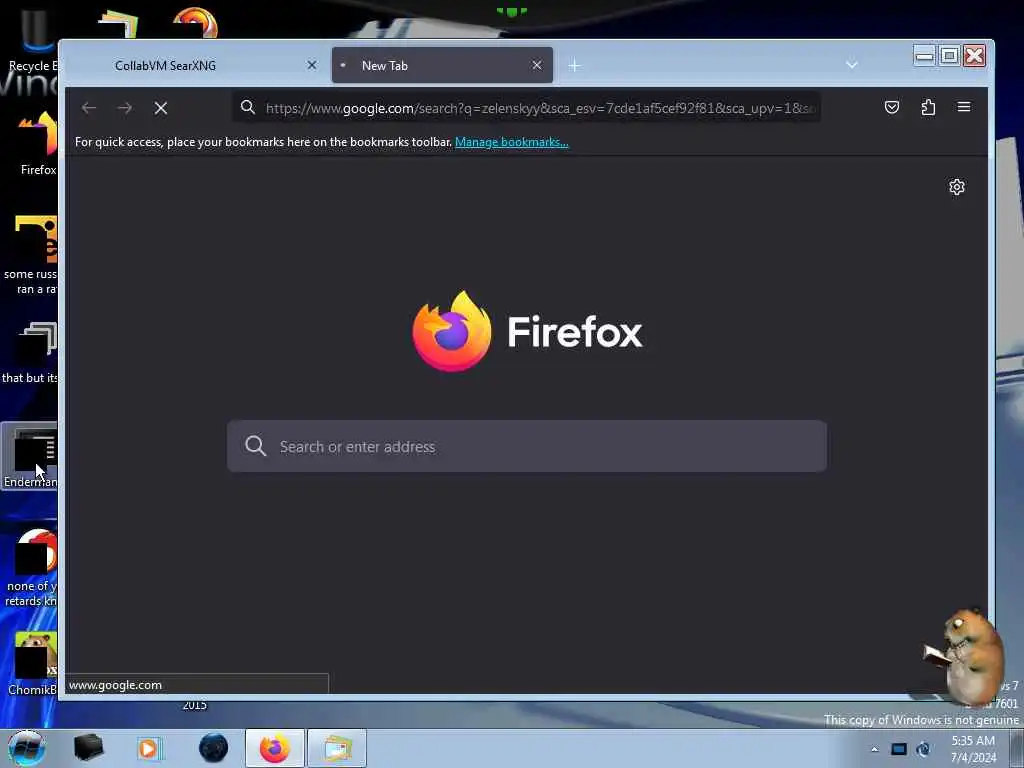Close the New Tab tab

click(x=537, y=65)
